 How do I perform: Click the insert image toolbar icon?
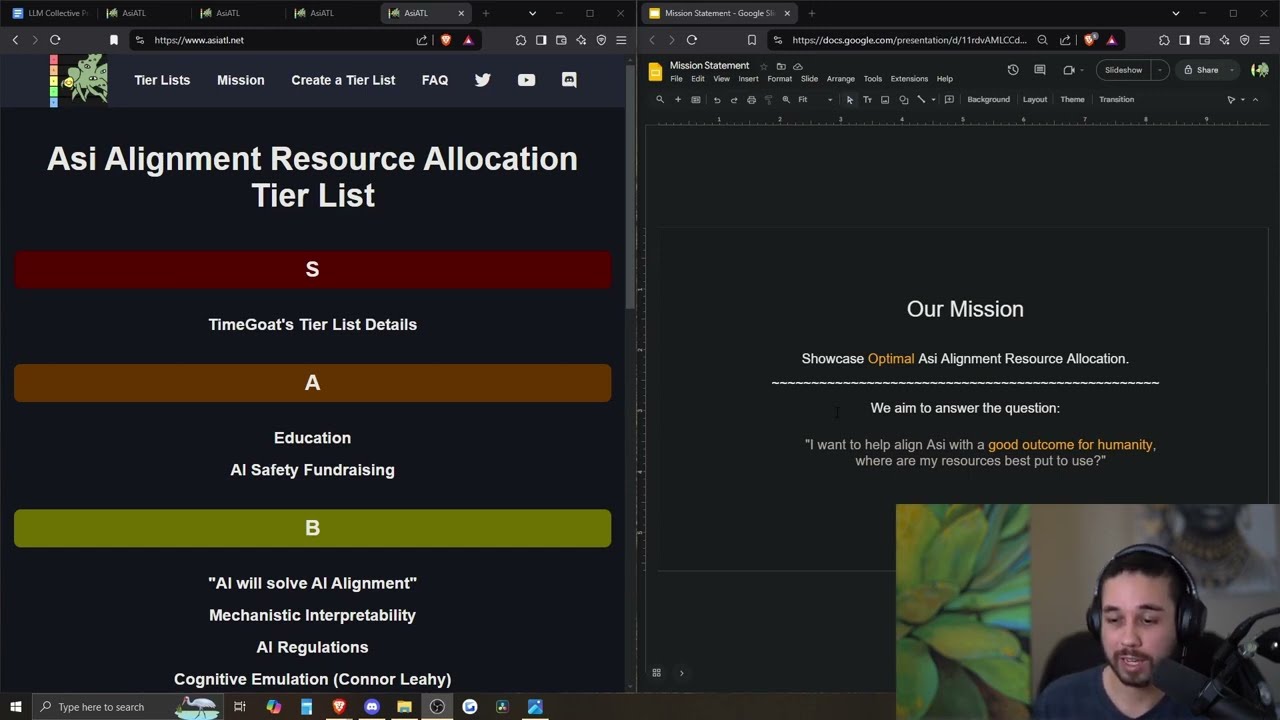click(x=885, y=100)
